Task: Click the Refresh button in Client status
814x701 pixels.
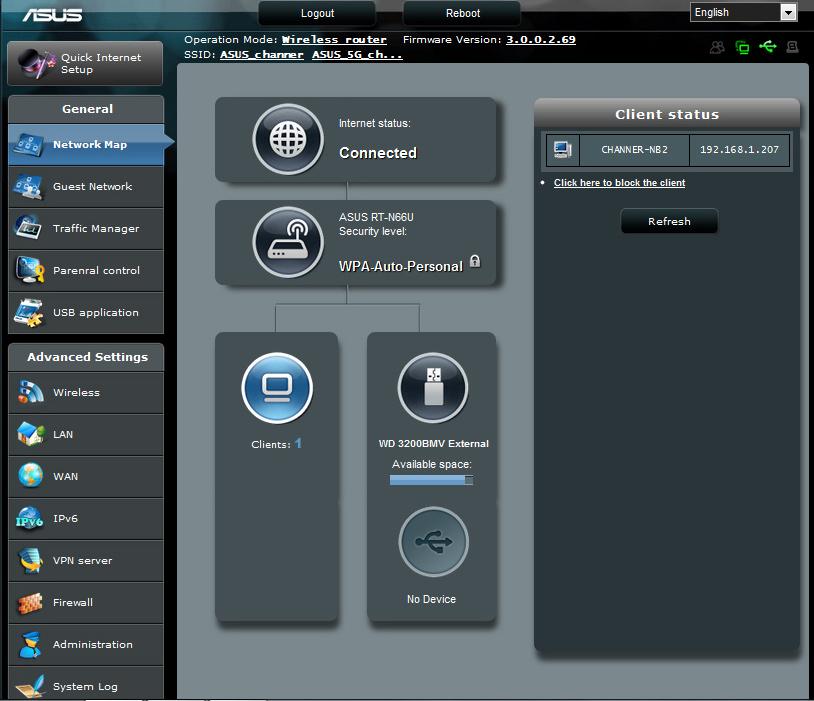Action: click(x=669, y=221)
